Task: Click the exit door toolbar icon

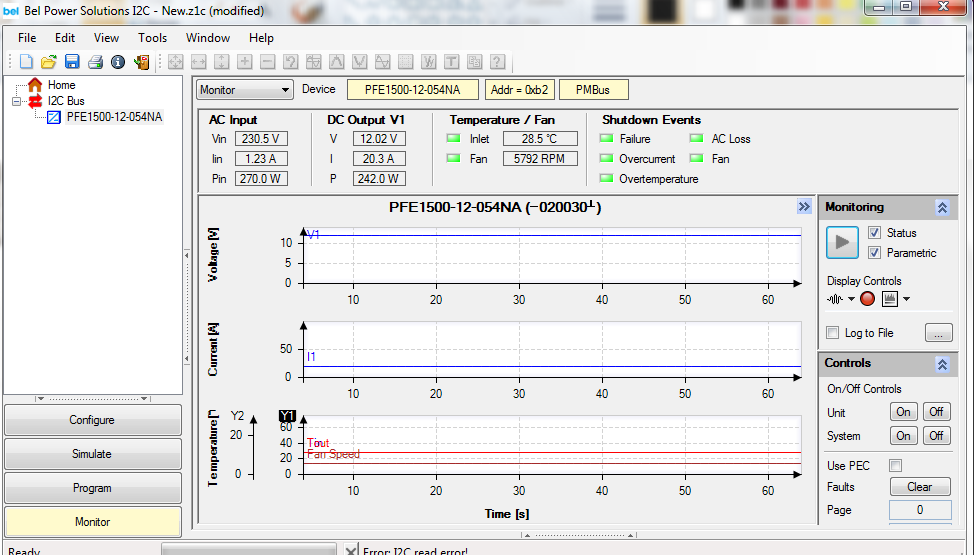Action: [x=141, y=62]
